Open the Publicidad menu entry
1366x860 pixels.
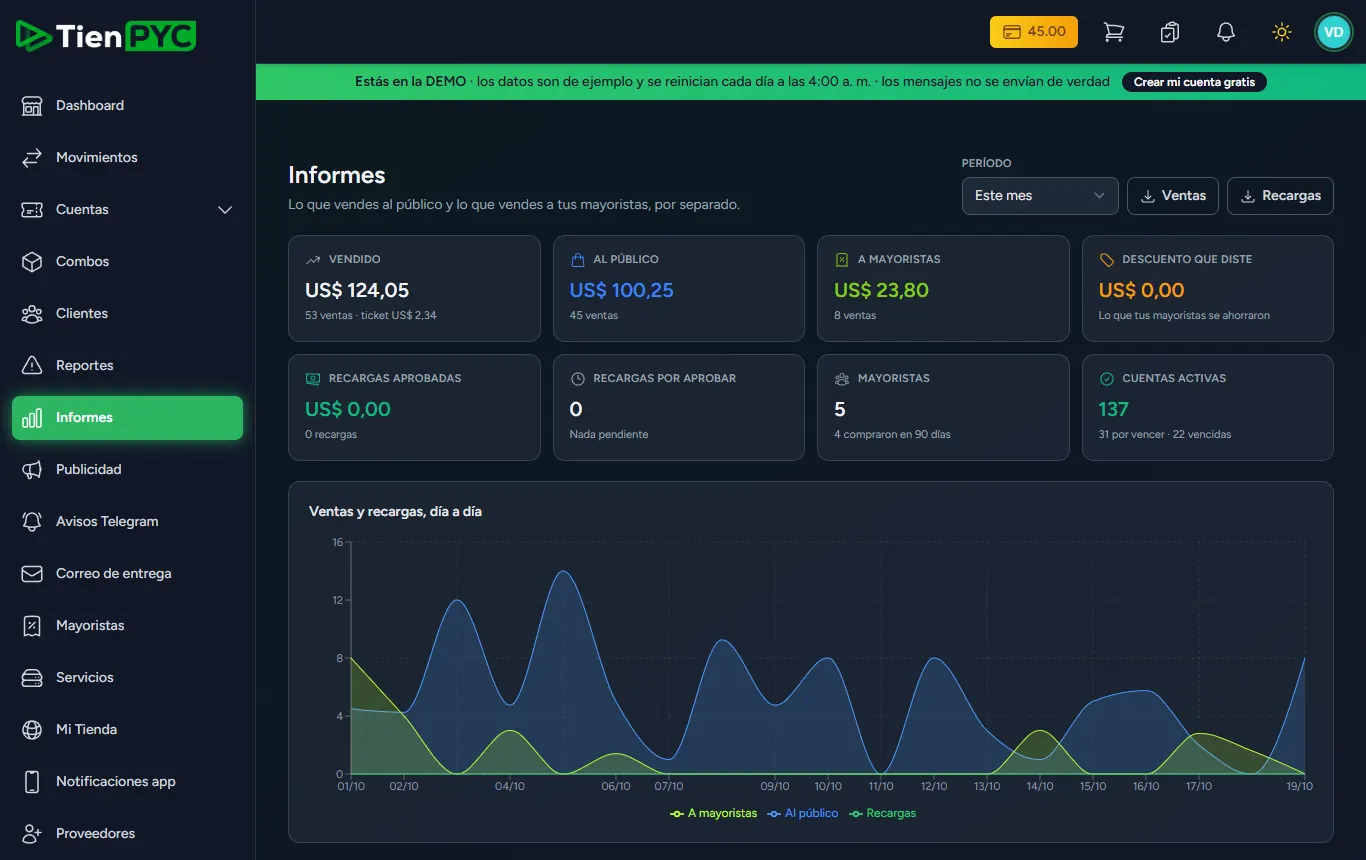tap(127, 470)
